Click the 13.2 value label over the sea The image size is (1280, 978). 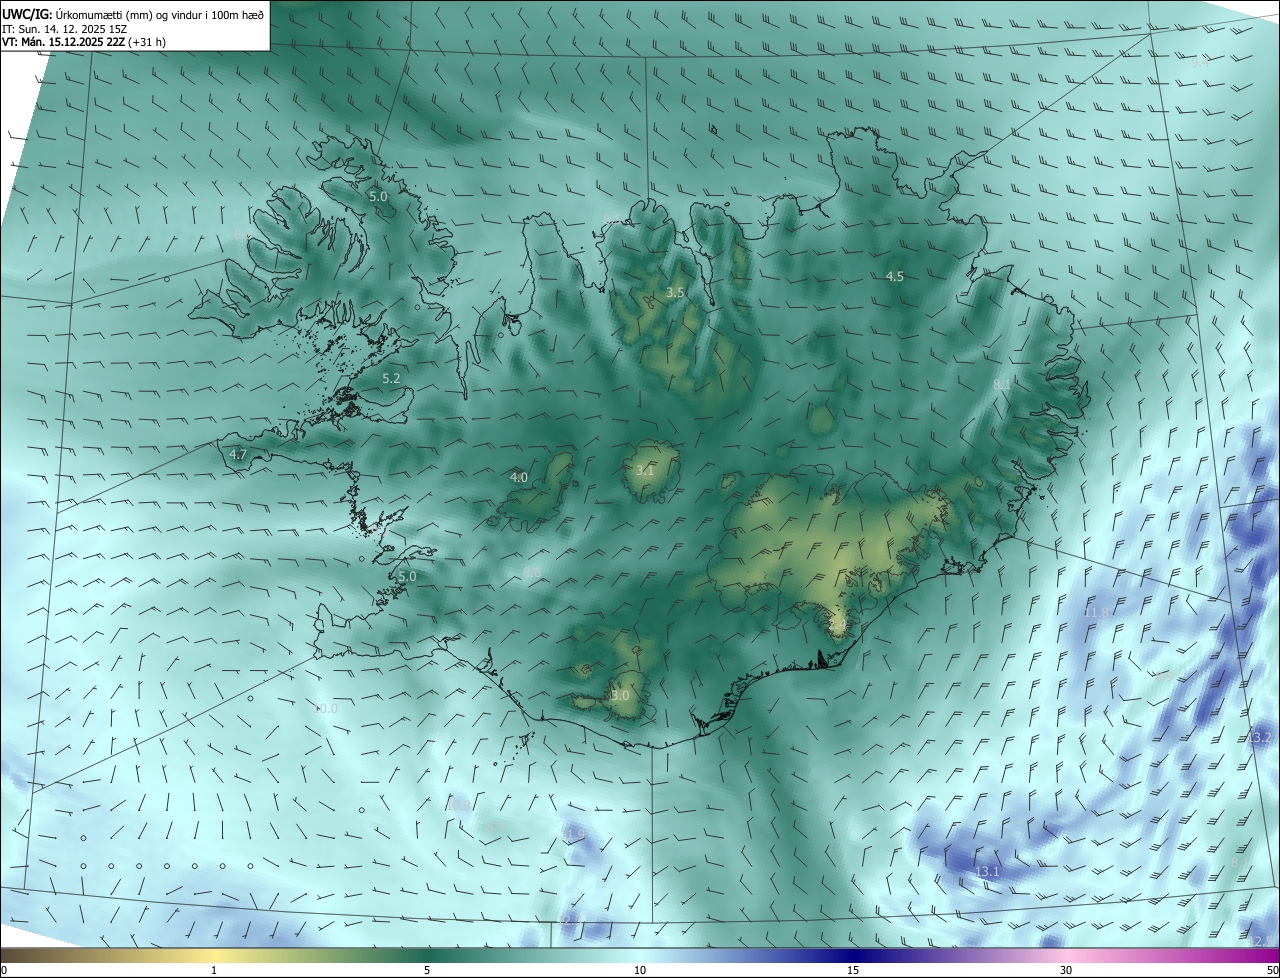point(1260,737)
